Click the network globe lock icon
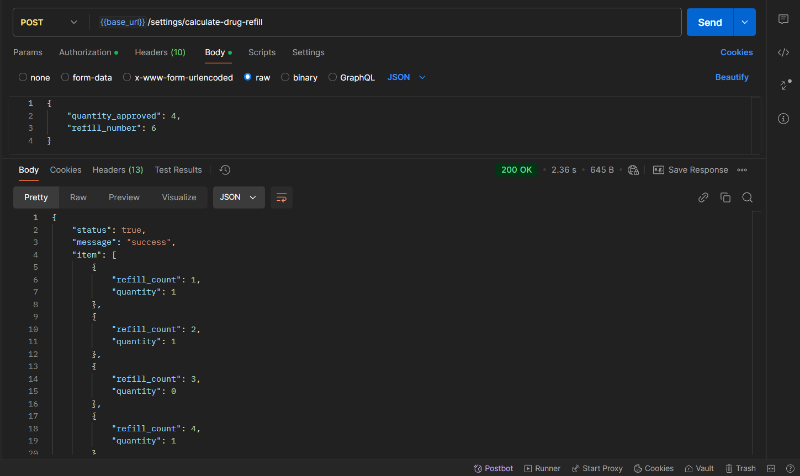800x476 pixels. [633, 170]
